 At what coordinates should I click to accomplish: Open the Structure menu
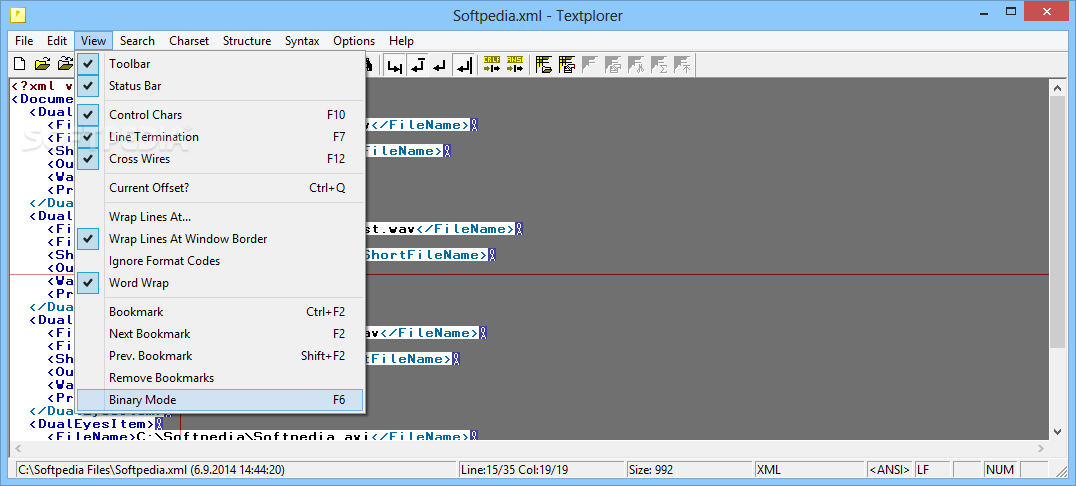(247, 40)
